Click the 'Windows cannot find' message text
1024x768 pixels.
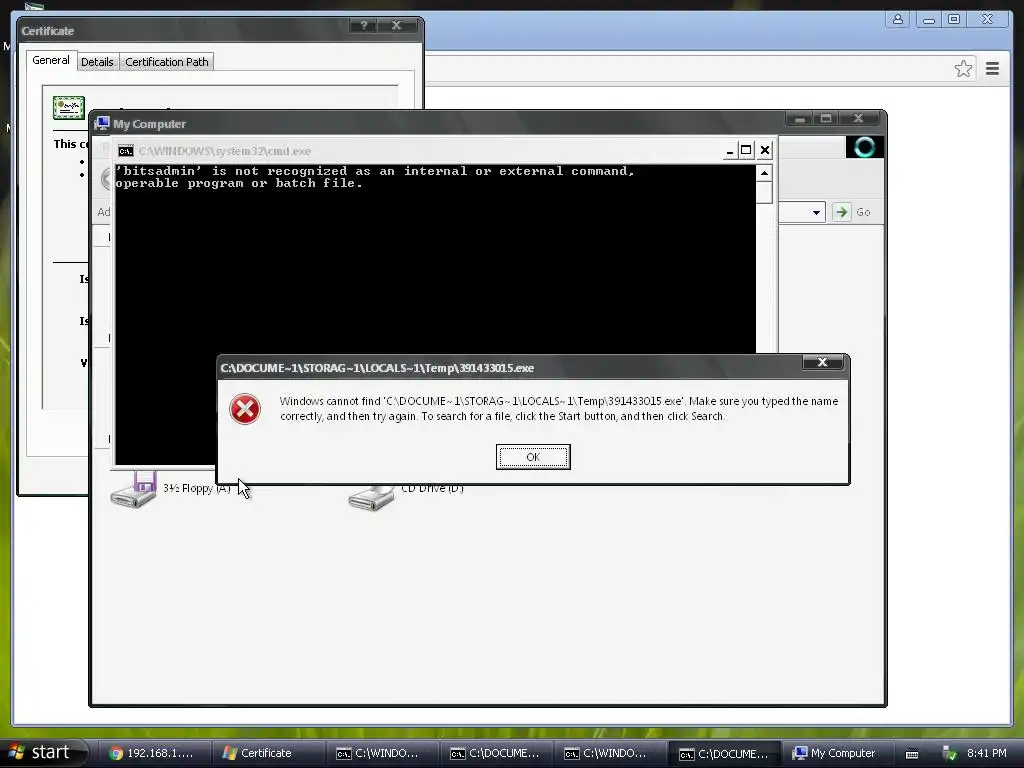[558, 409]
